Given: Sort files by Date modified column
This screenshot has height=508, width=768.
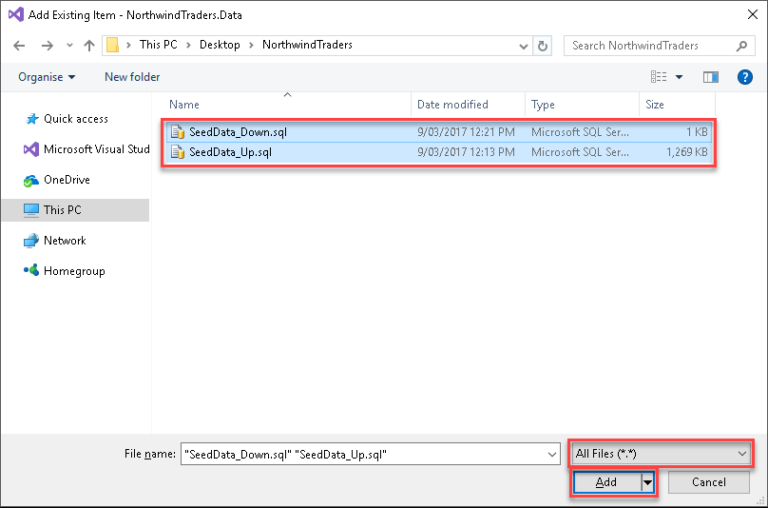Looking at the screenshot, I should click(452, 105).
